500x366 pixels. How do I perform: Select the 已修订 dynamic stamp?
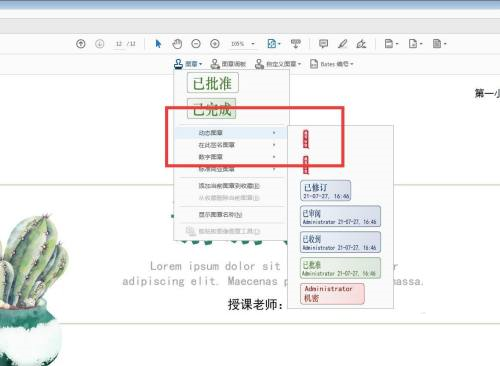tap(325, 190)
